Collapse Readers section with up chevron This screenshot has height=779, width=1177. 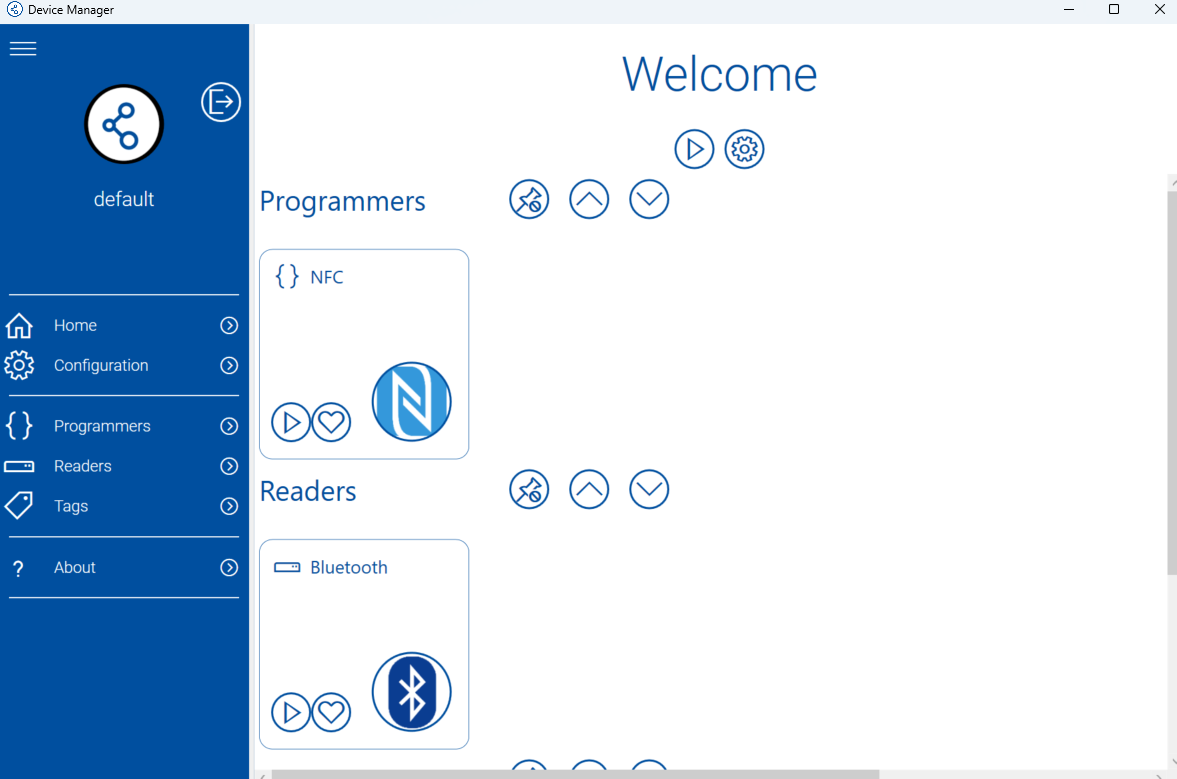tap(589, 489)
